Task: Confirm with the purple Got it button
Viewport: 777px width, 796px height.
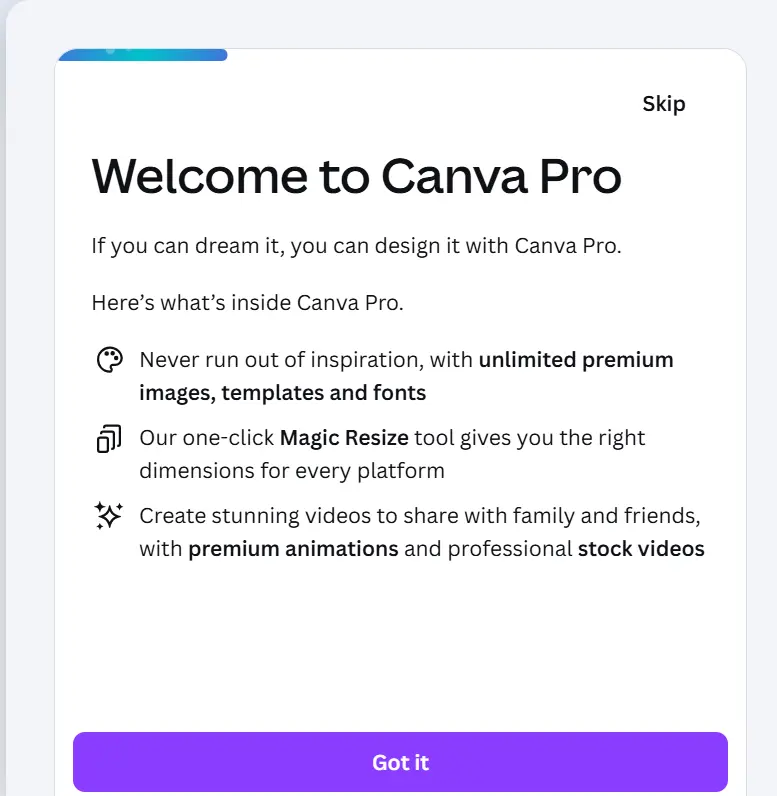Action: pyautogui.click(x=400, y=762)
